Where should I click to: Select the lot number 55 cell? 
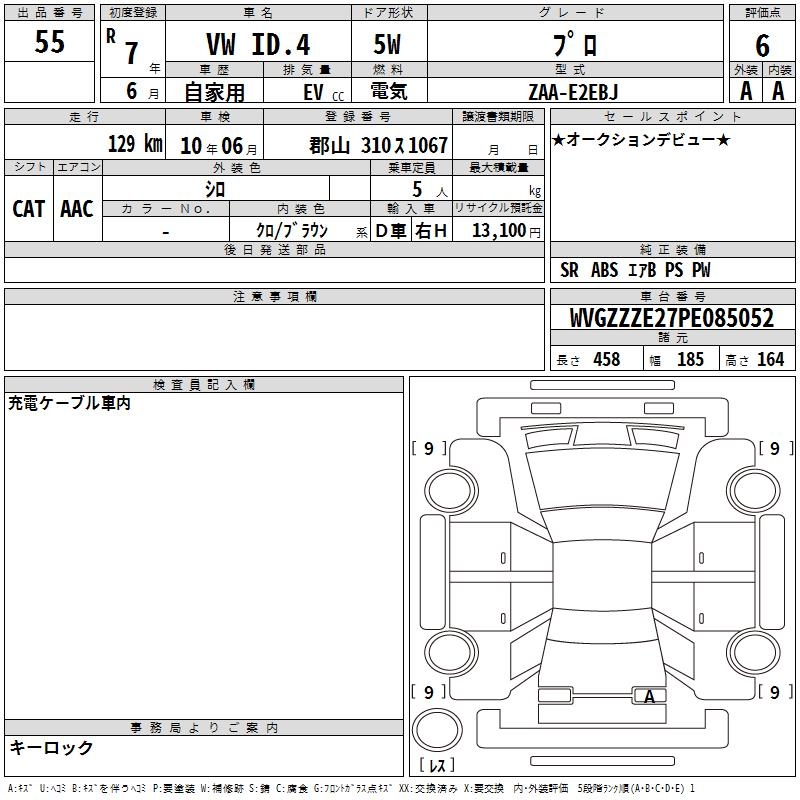49,42
